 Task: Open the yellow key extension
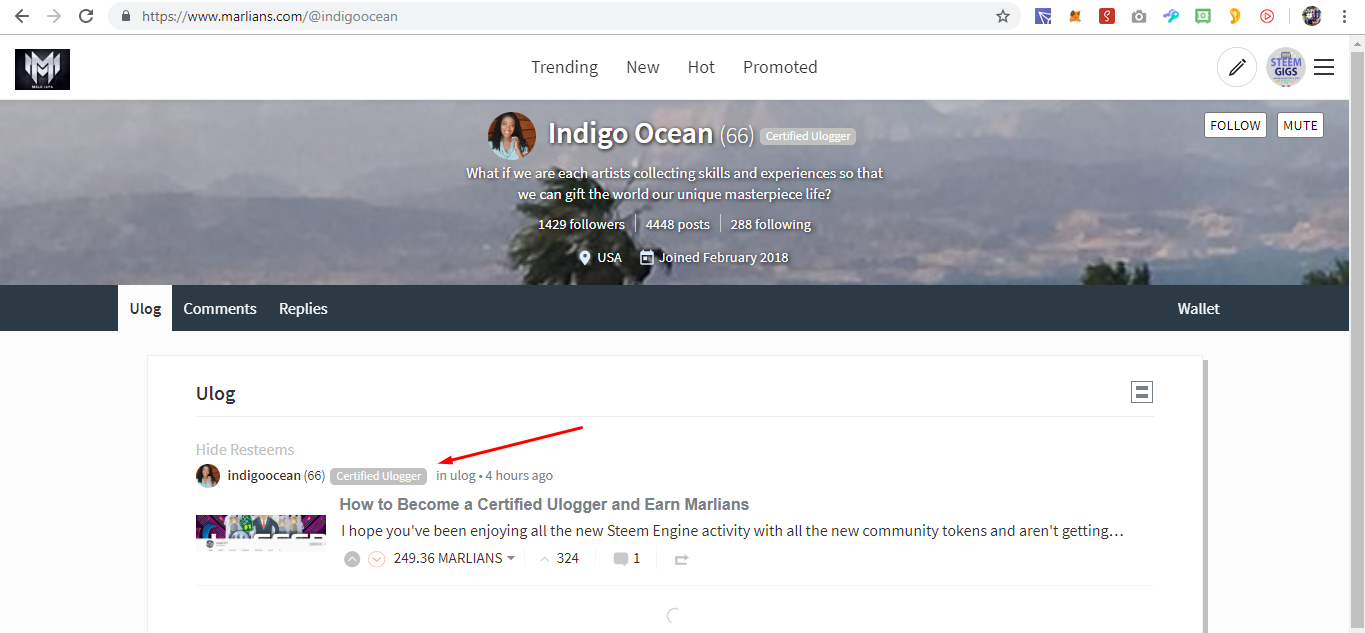1235,16
